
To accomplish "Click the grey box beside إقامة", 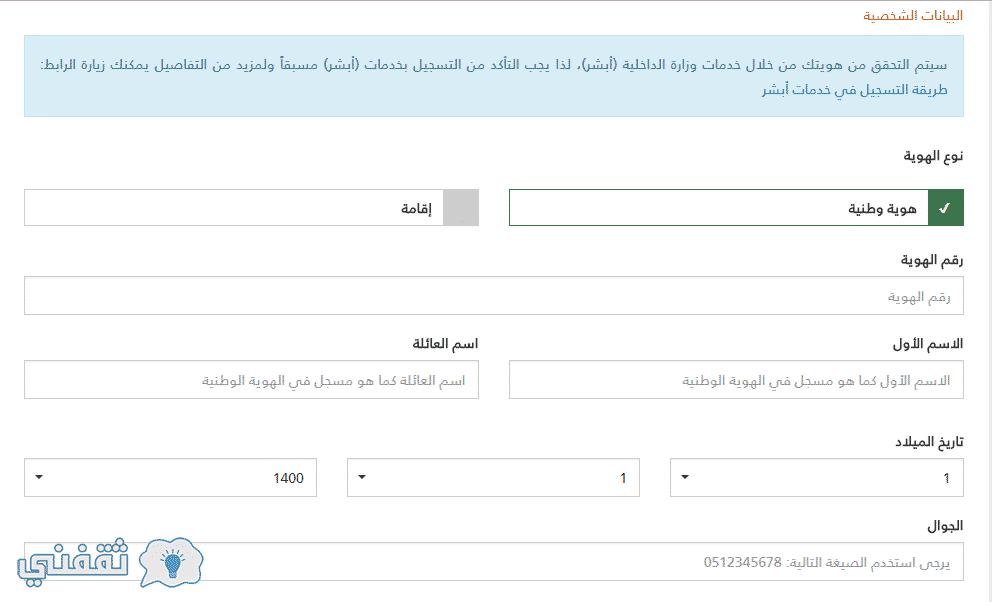I will (x=461, y=207).
